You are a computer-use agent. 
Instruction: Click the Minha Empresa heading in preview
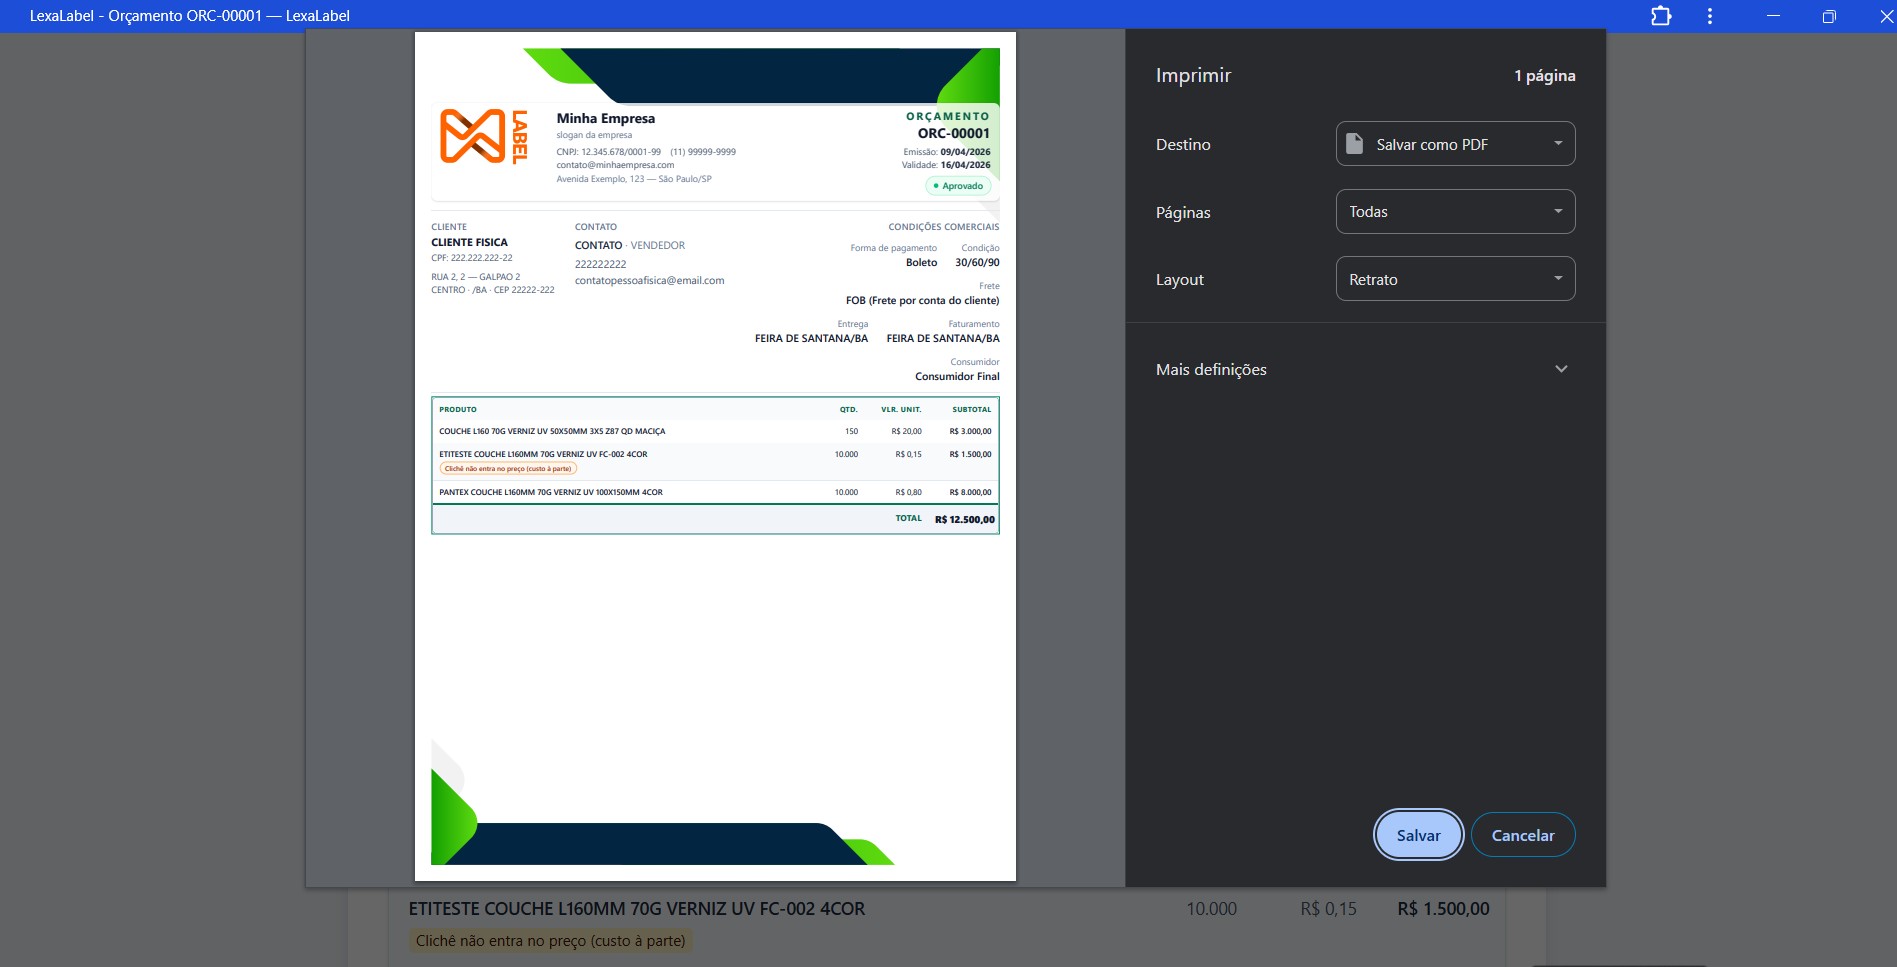[x=606, y=118]
